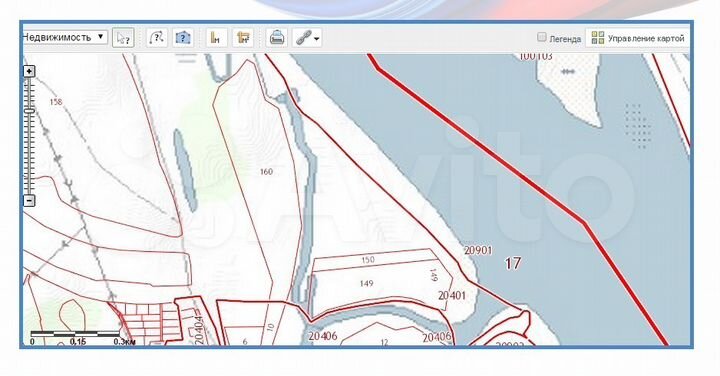Click parcel label 150 on map
This screenshot has width=720, height=376.
(368, 260)
